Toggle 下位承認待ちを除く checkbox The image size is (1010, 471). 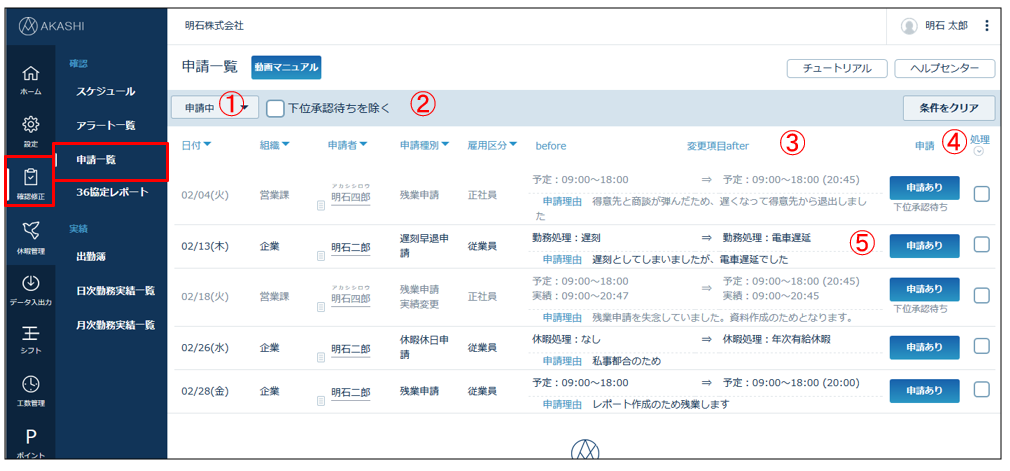click(x=275, y=108)
